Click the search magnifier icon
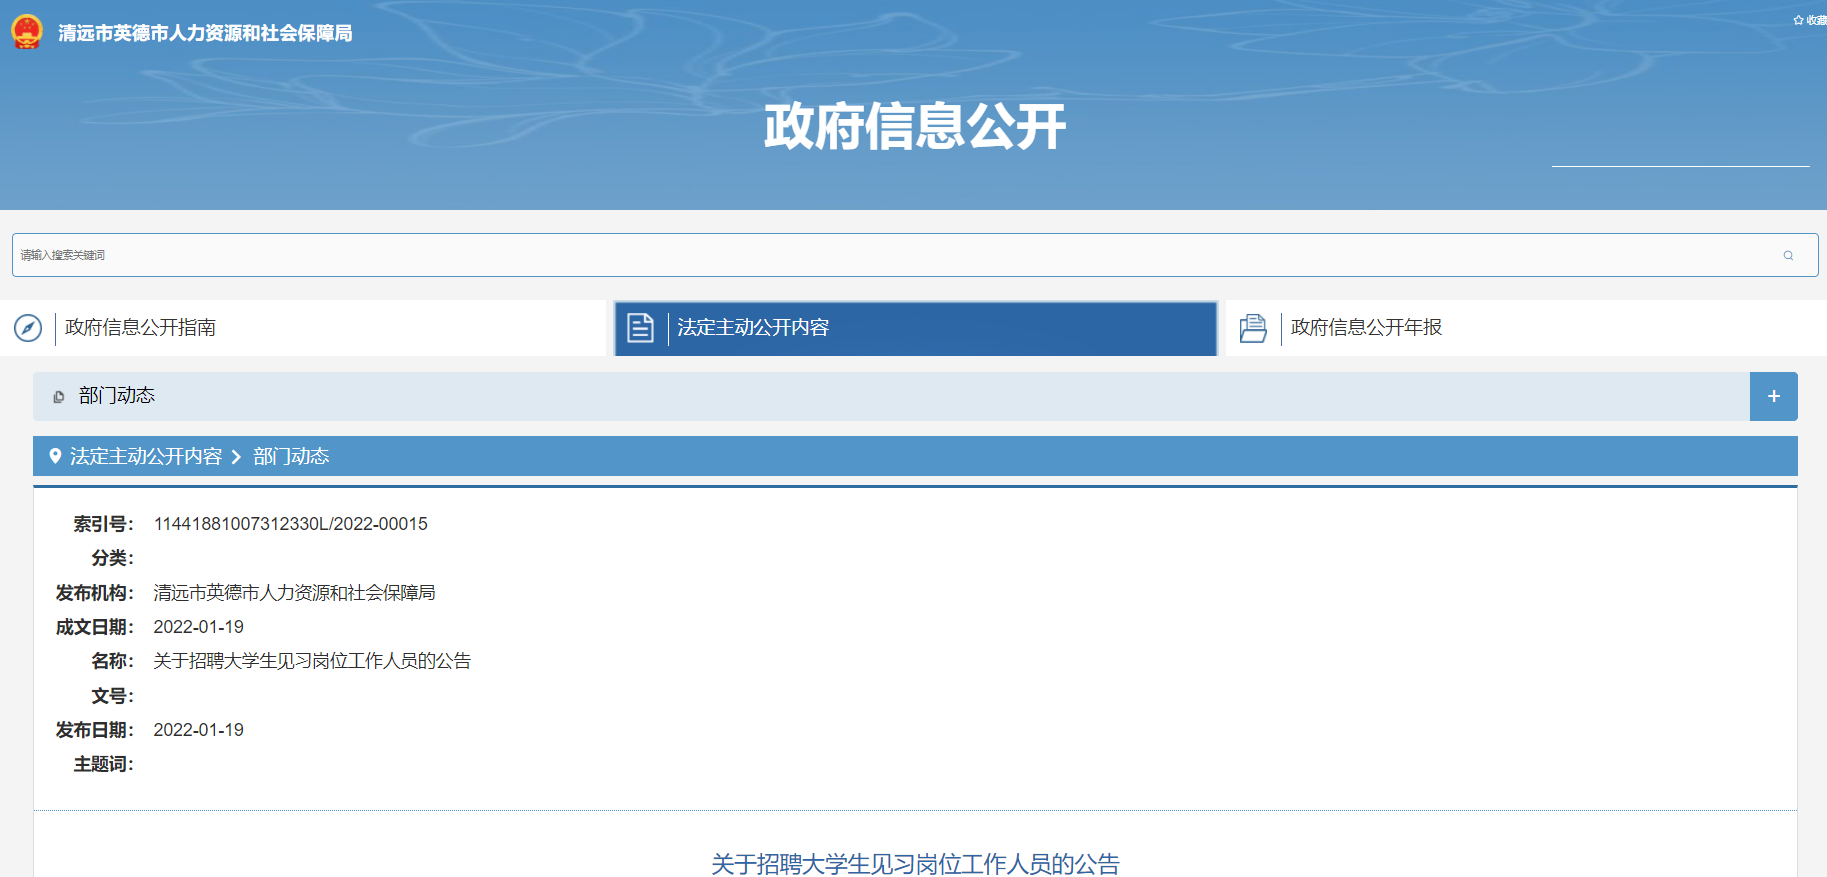Image resolution: width=1827 pixels, height=877 pixels. click(x=1788, y=256)
